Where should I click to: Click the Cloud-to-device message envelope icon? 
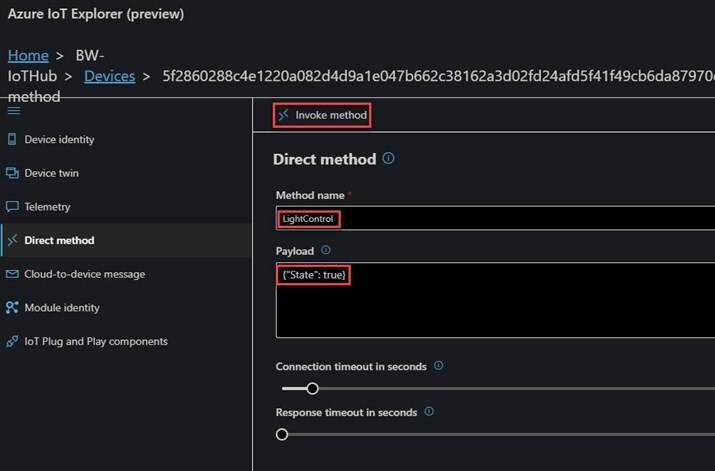(12, 274)
